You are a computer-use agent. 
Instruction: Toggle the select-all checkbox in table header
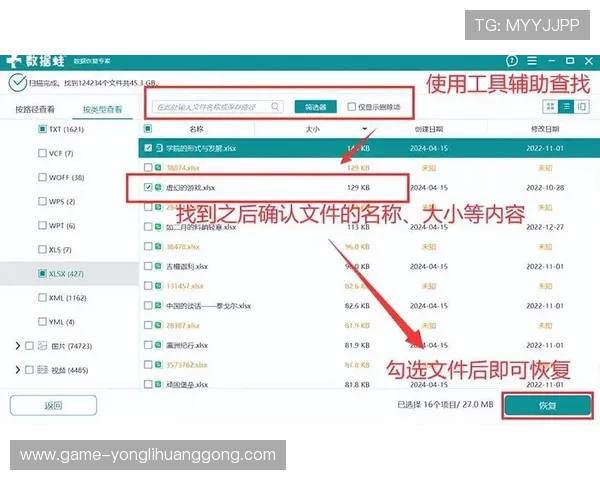[x=148, y=129]
